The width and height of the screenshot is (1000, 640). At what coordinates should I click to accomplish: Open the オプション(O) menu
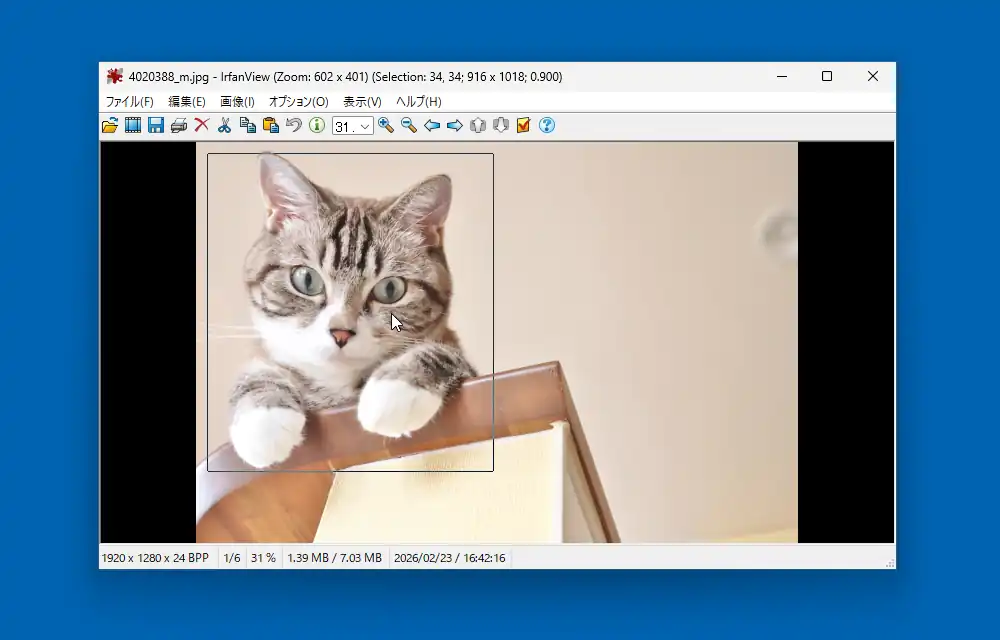click(298, 101)
